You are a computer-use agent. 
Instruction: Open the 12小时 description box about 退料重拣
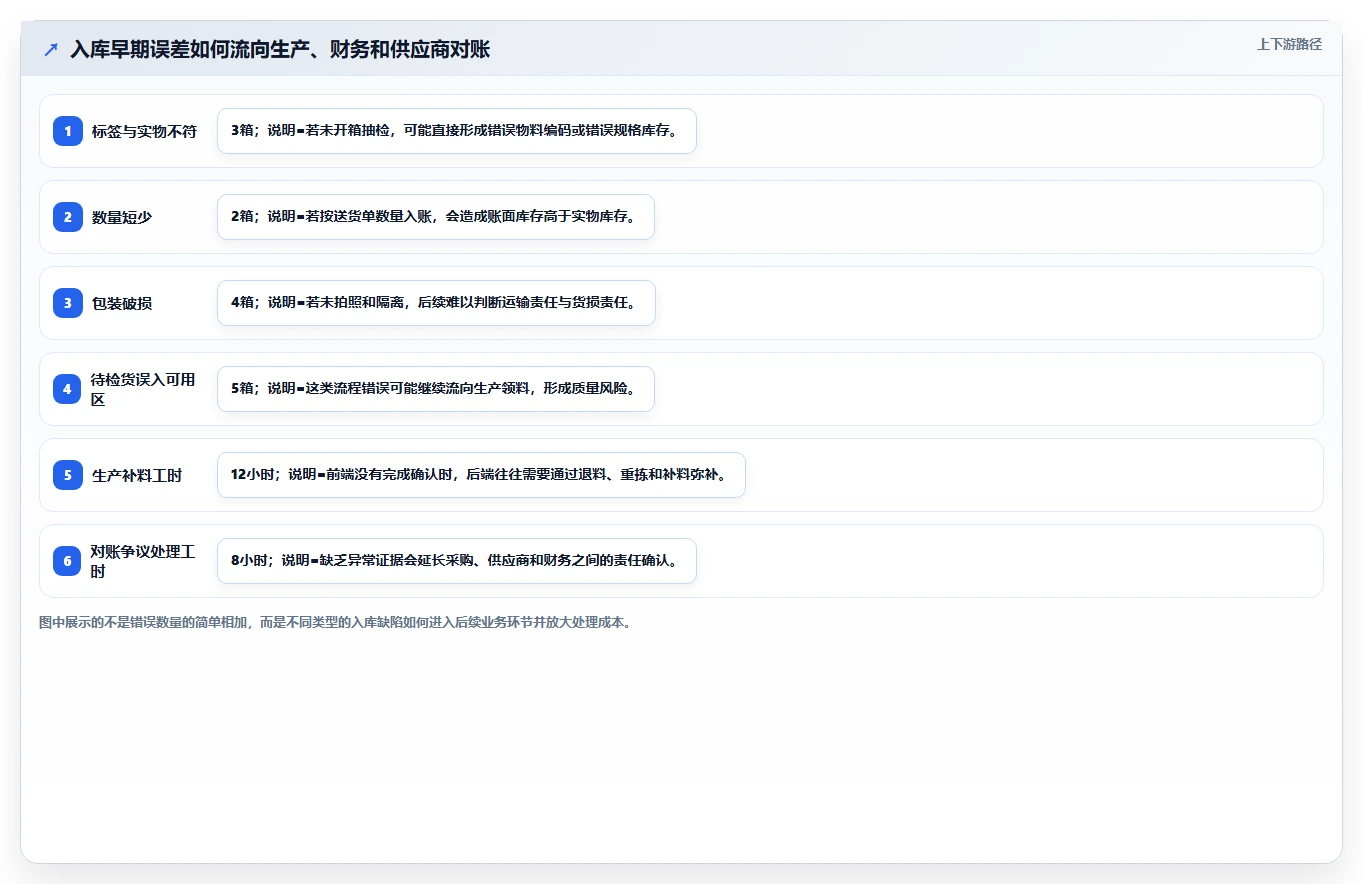[x=481, y=475]
